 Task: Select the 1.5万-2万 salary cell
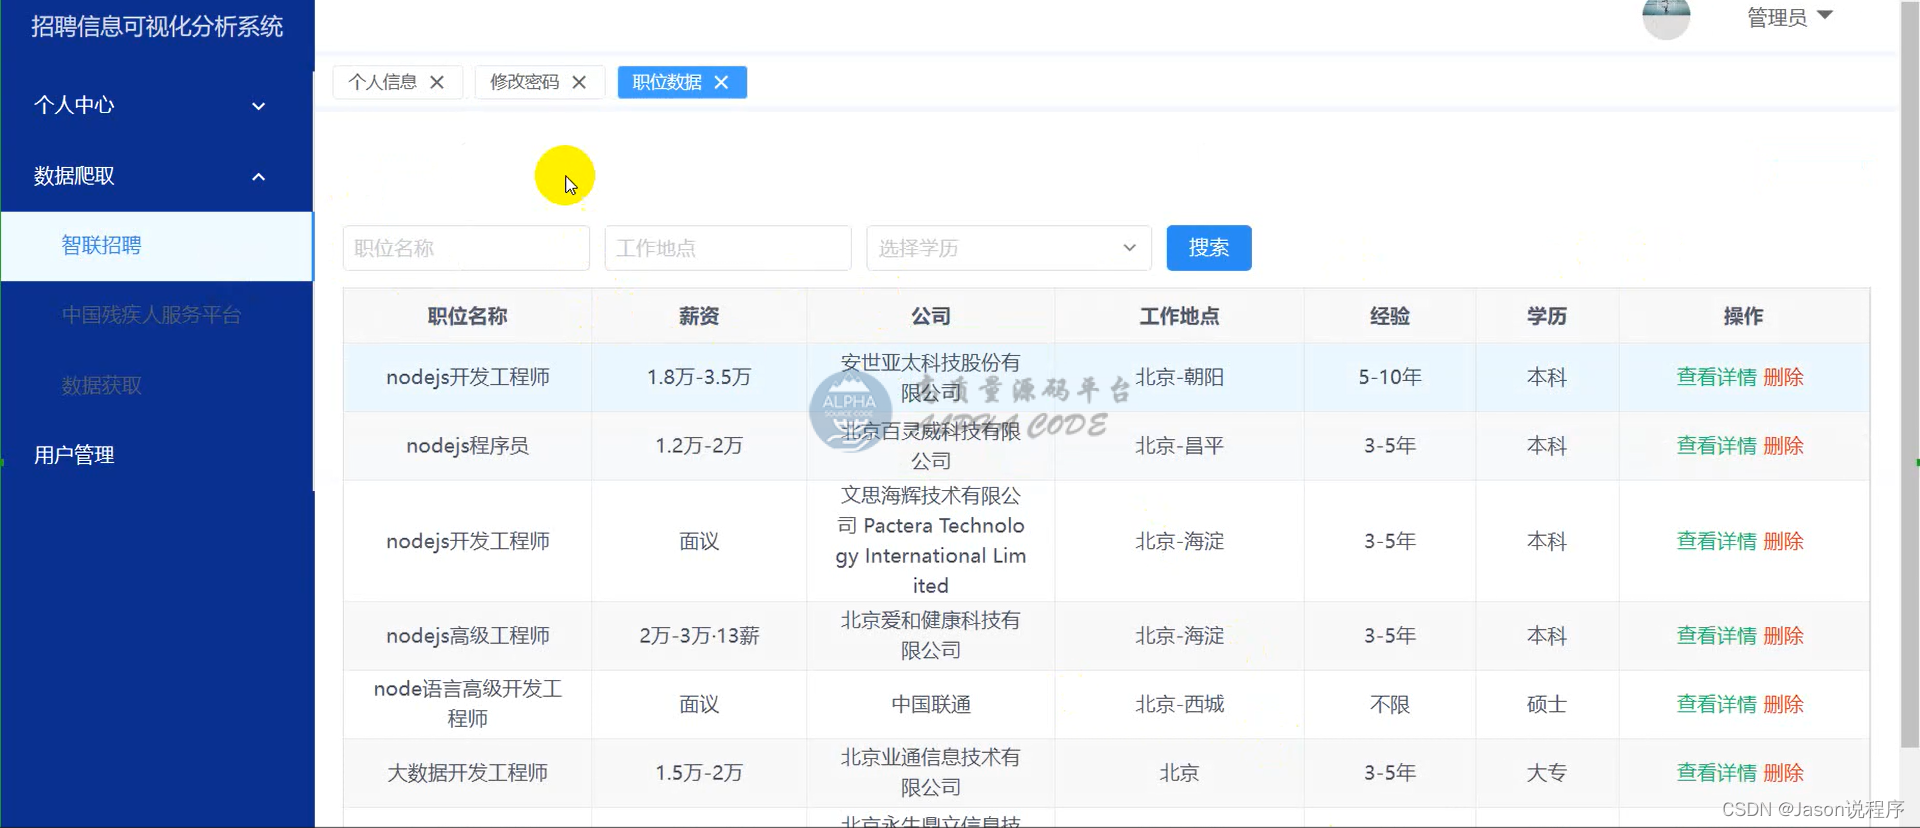click(699, 773)
